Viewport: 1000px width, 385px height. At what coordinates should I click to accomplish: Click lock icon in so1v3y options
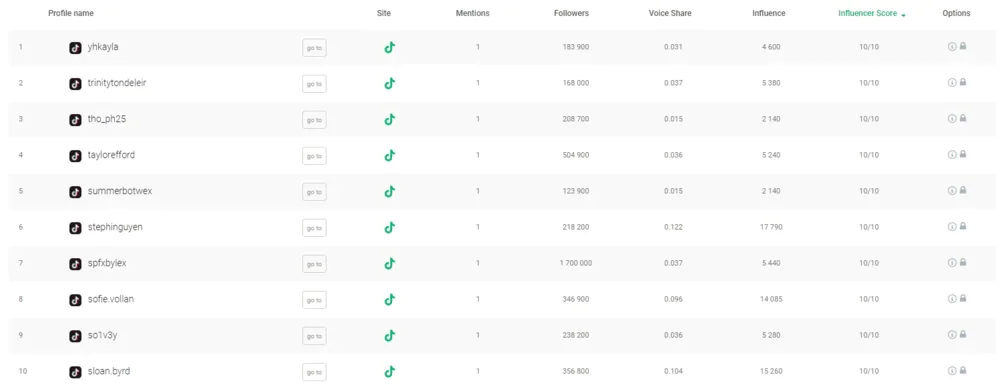962,334
